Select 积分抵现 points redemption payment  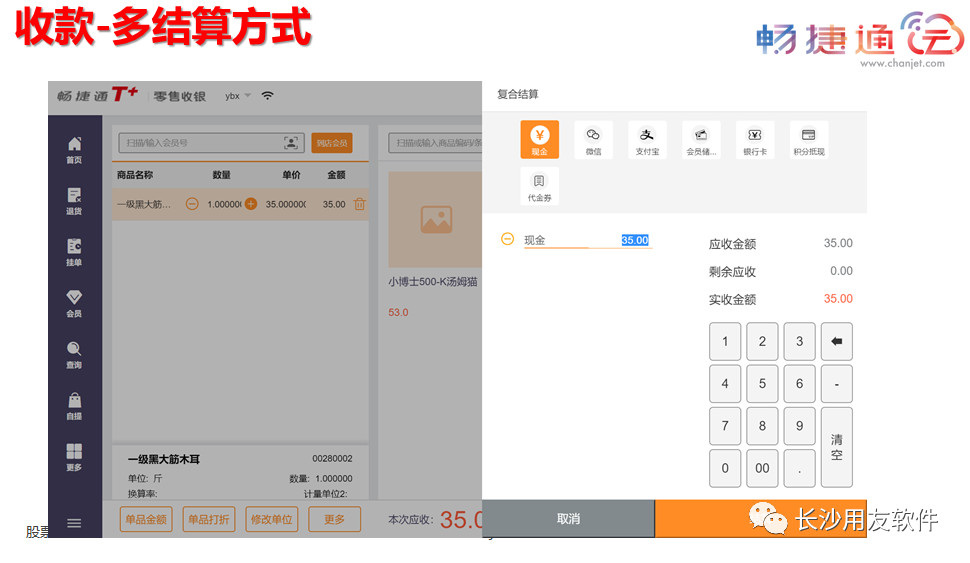click(809, 140)
